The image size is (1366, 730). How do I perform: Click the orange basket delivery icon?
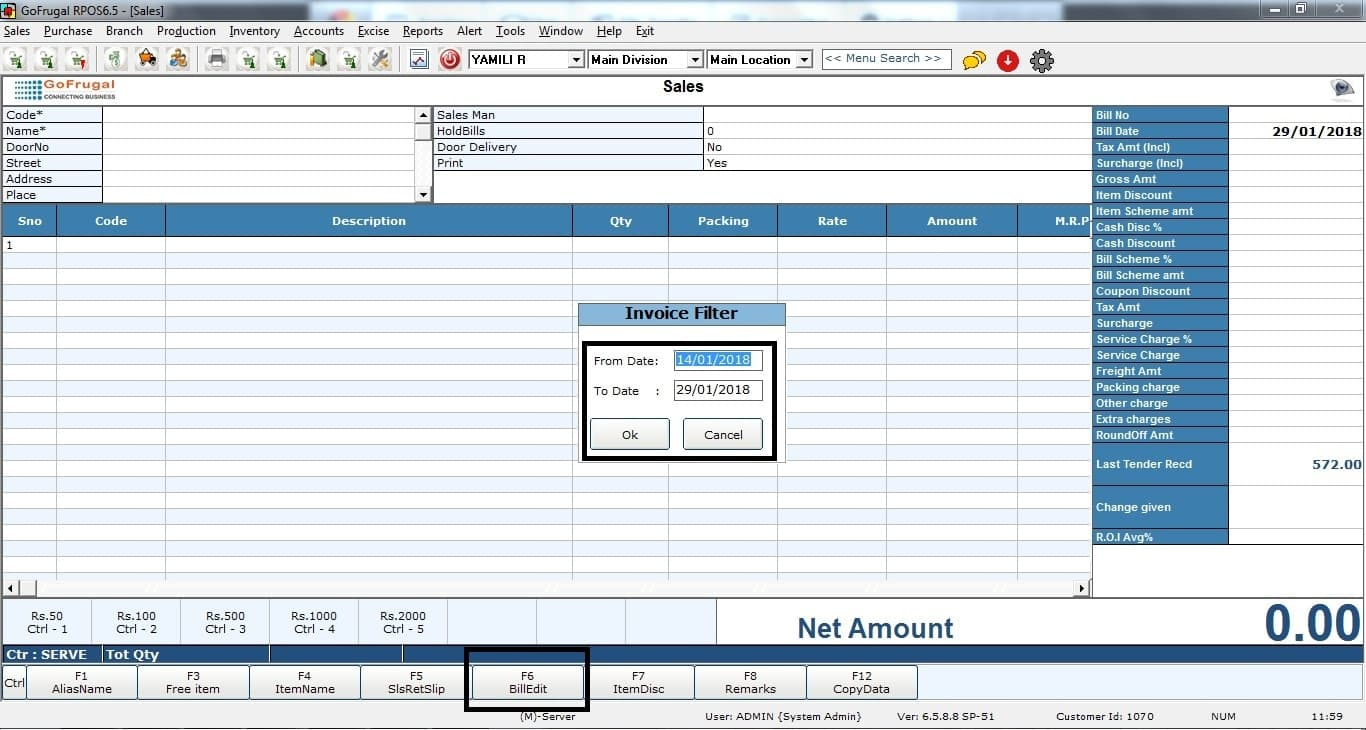147,60
